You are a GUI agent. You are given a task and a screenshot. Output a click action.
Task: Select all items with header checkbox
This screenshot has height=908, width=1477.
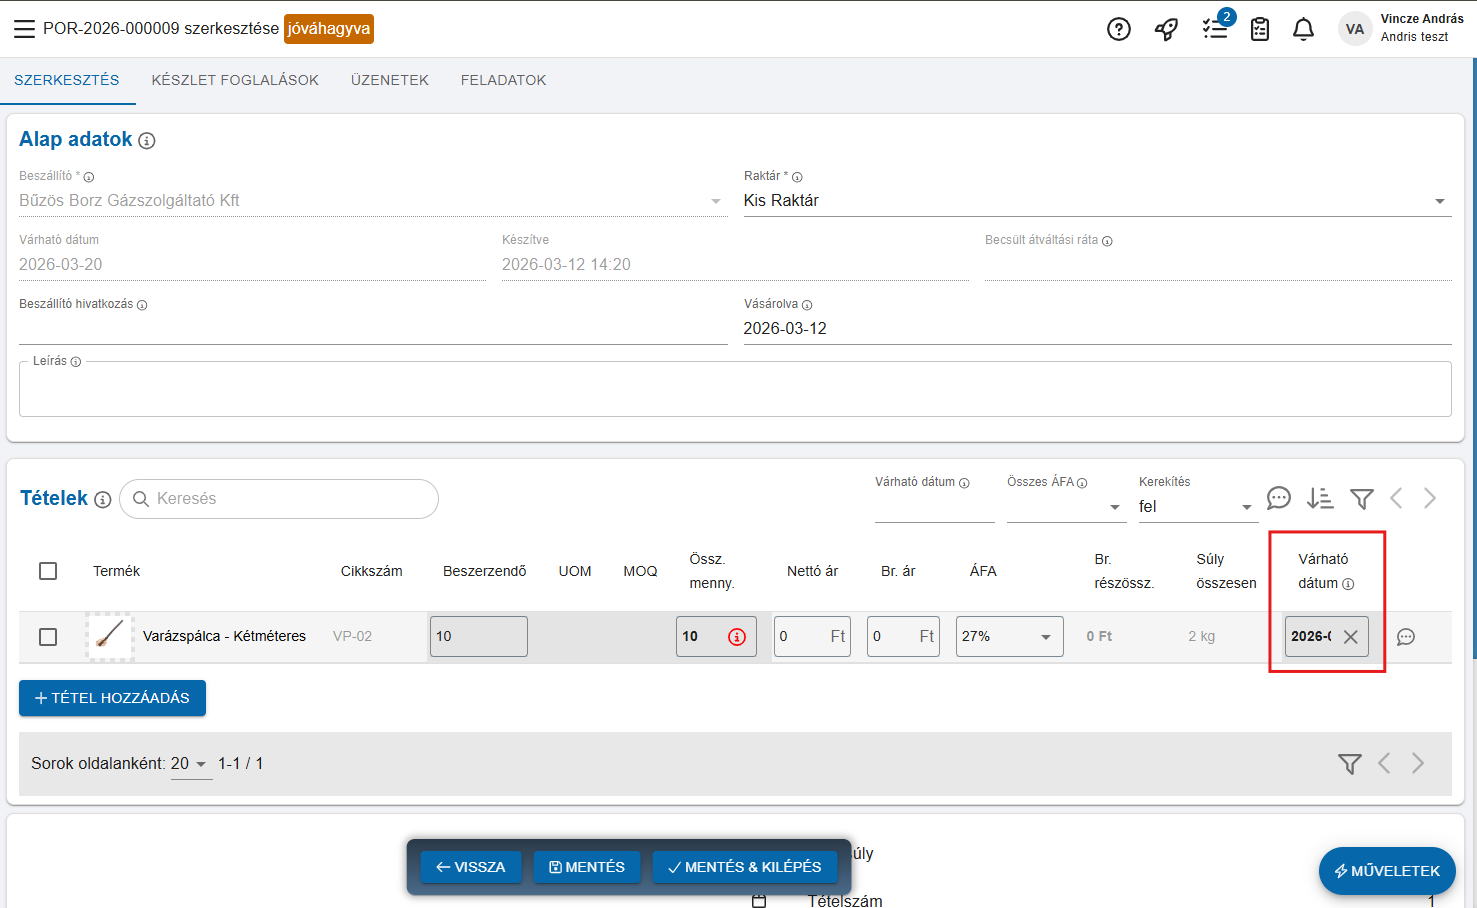point(48,571)
